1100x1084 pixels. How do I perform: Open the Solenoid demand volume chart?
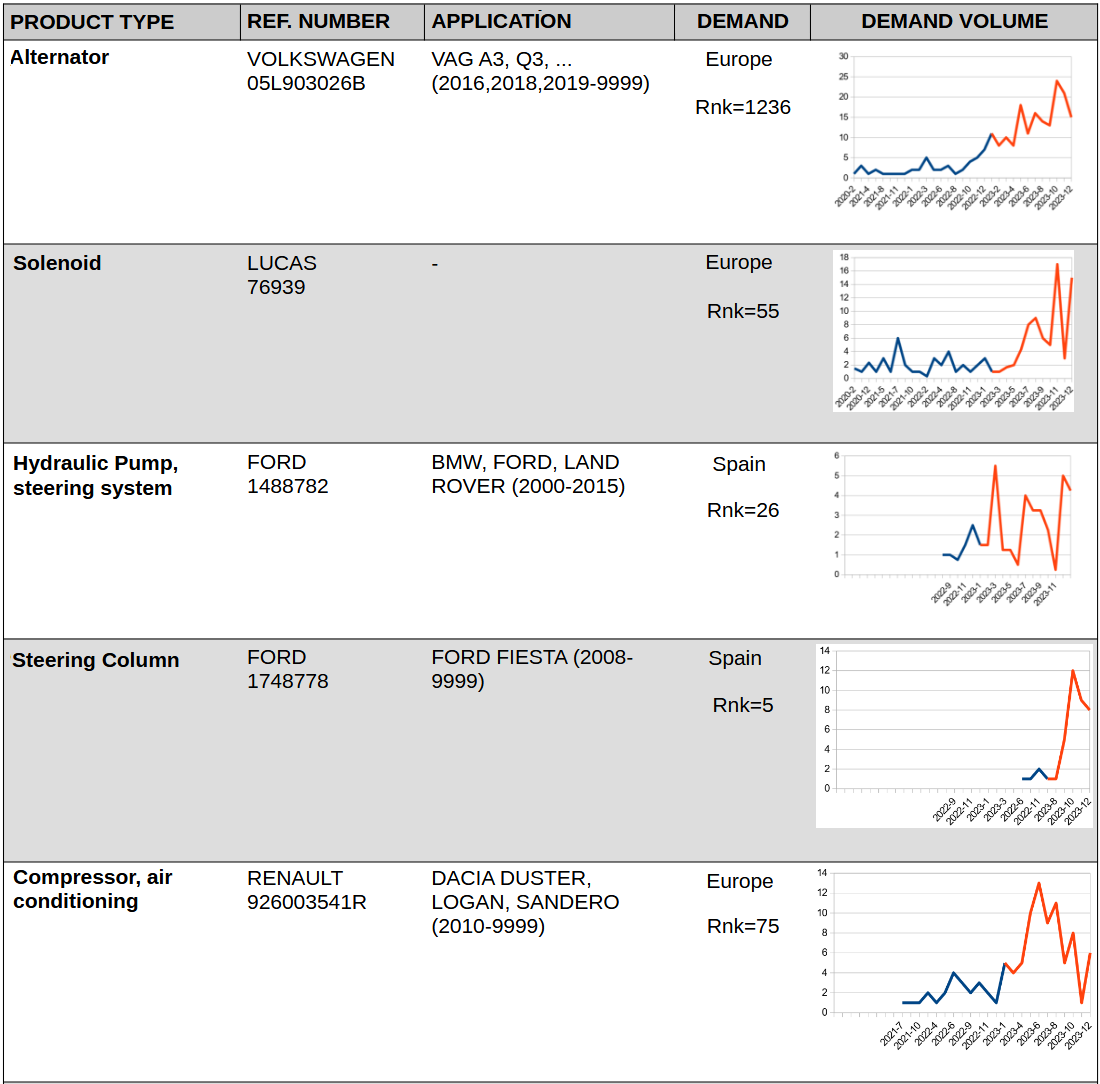[x=953, y=331]
